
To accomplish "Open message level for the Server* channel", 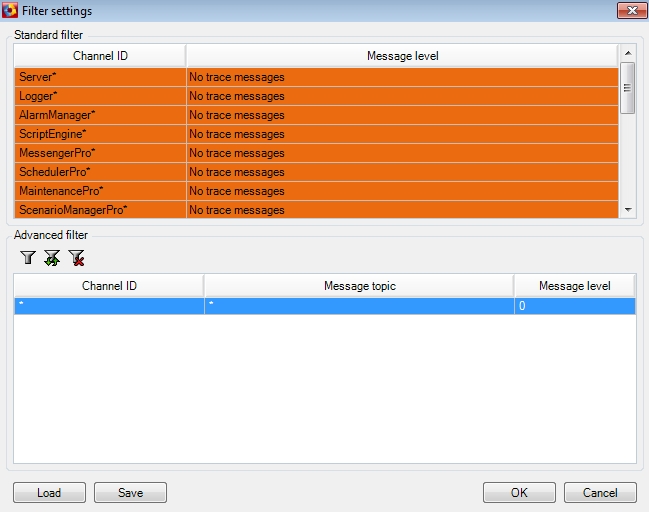I will (x=402, y=77).
